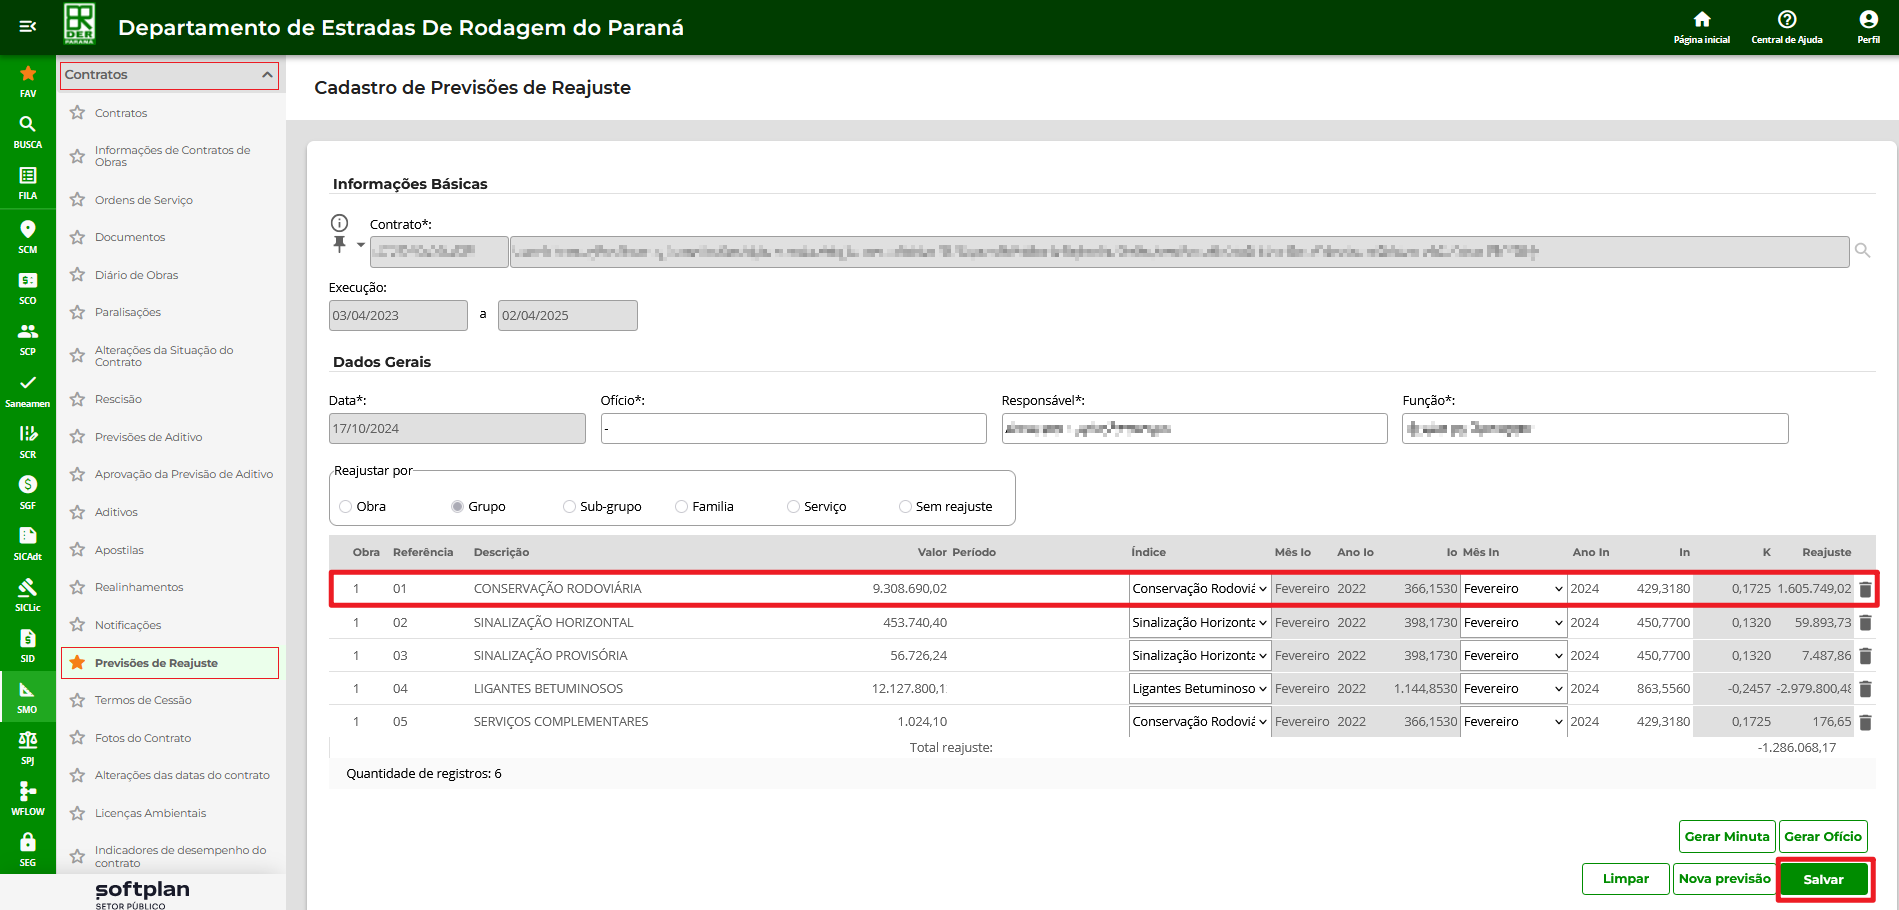Image resolution: width=1899 pixels, height=910 pixels.
Task: Select the Obra radio button
Action: point(346,507)
